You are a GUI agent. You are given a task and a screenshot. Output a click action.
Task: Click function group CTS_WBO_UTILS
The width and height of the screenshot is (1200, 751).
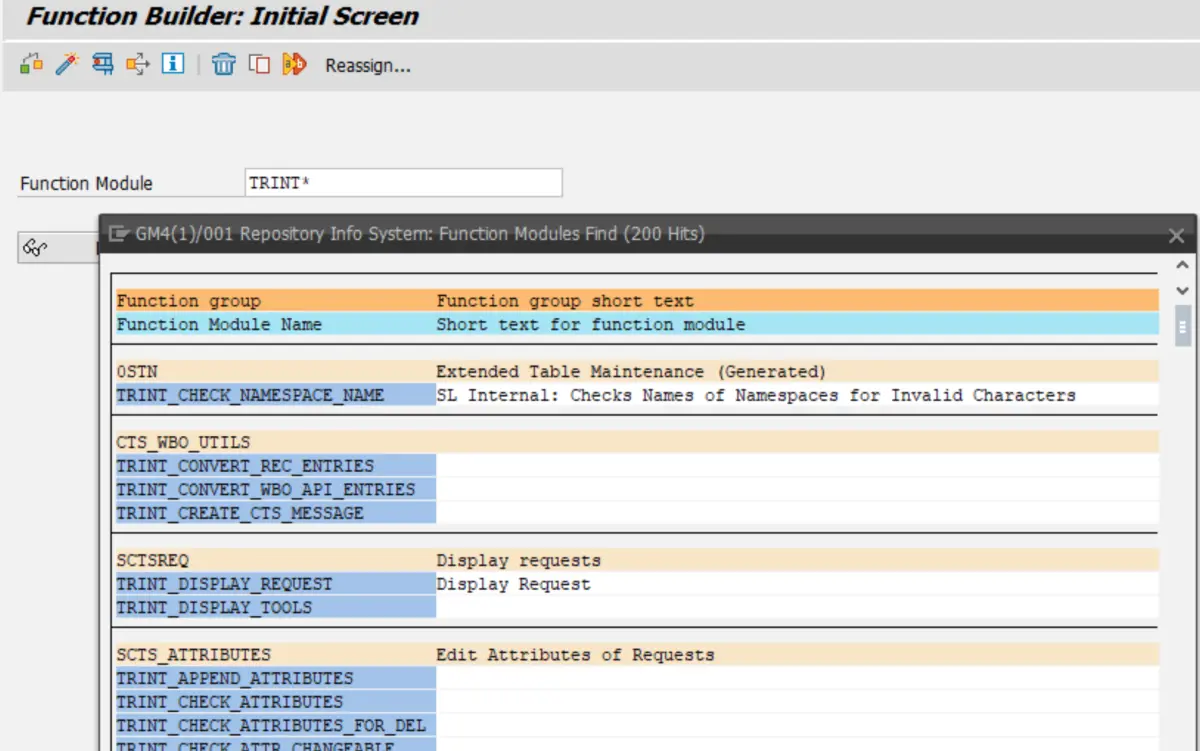pos(183,442)
